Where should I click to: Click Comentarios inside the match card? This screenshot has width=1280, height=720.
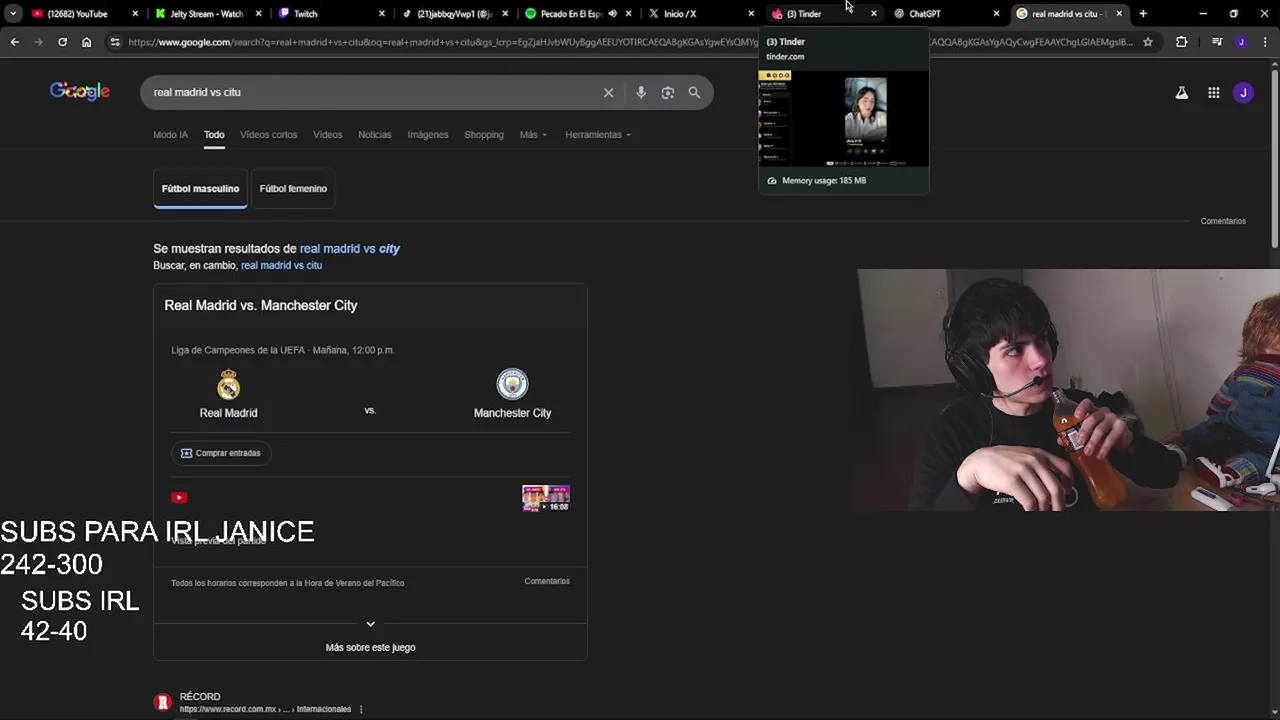coord(547,581)
